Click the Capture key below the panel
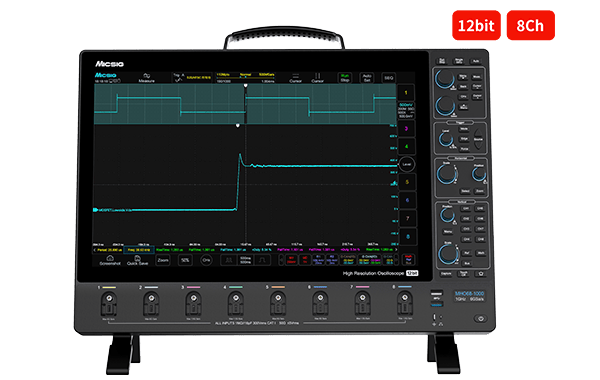This screenshot has width=600, height=380. tap(446, 274)
